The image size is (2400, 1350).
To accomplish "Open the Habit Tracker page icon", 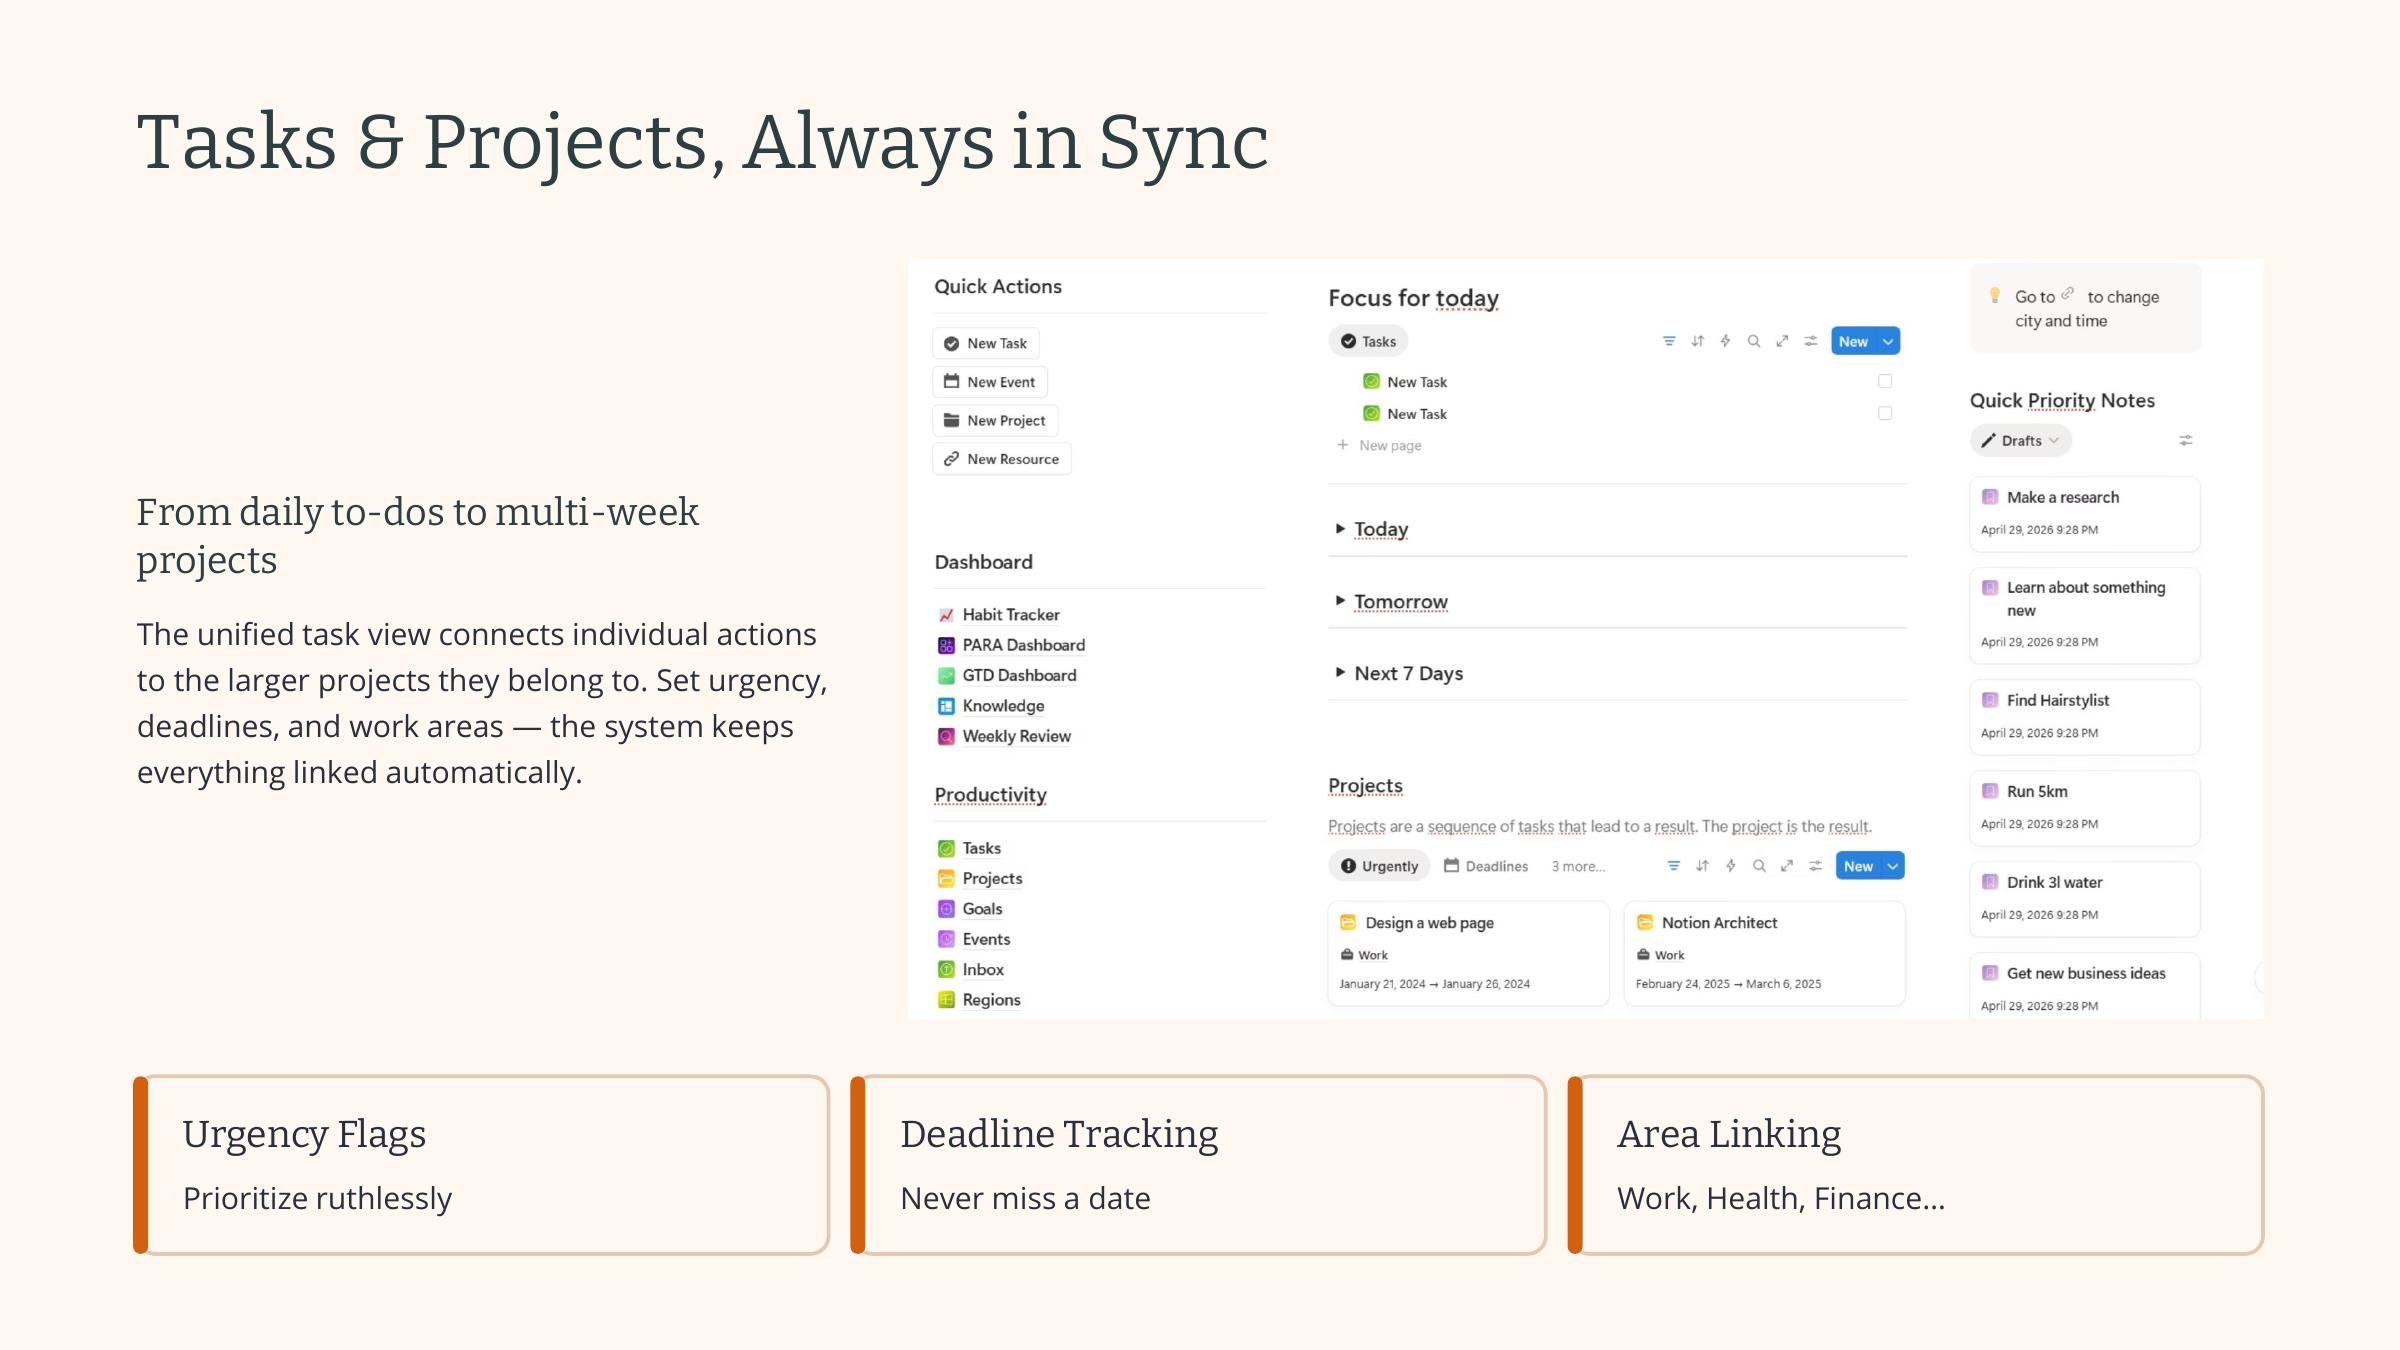I will point(946,615).
